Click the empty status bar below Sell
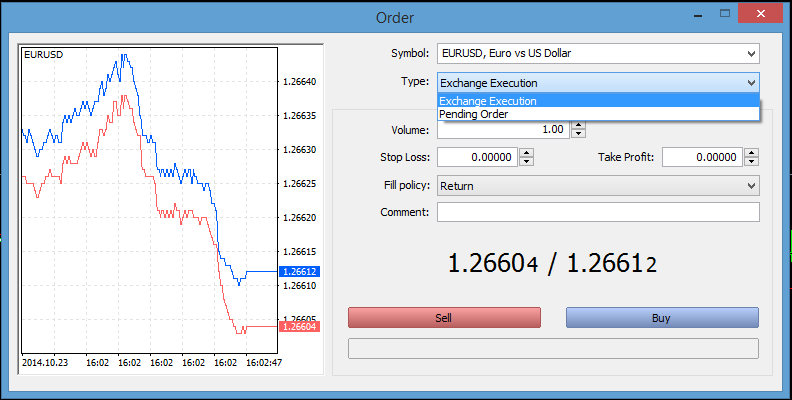792x400 pixels. tap(553, 348)
